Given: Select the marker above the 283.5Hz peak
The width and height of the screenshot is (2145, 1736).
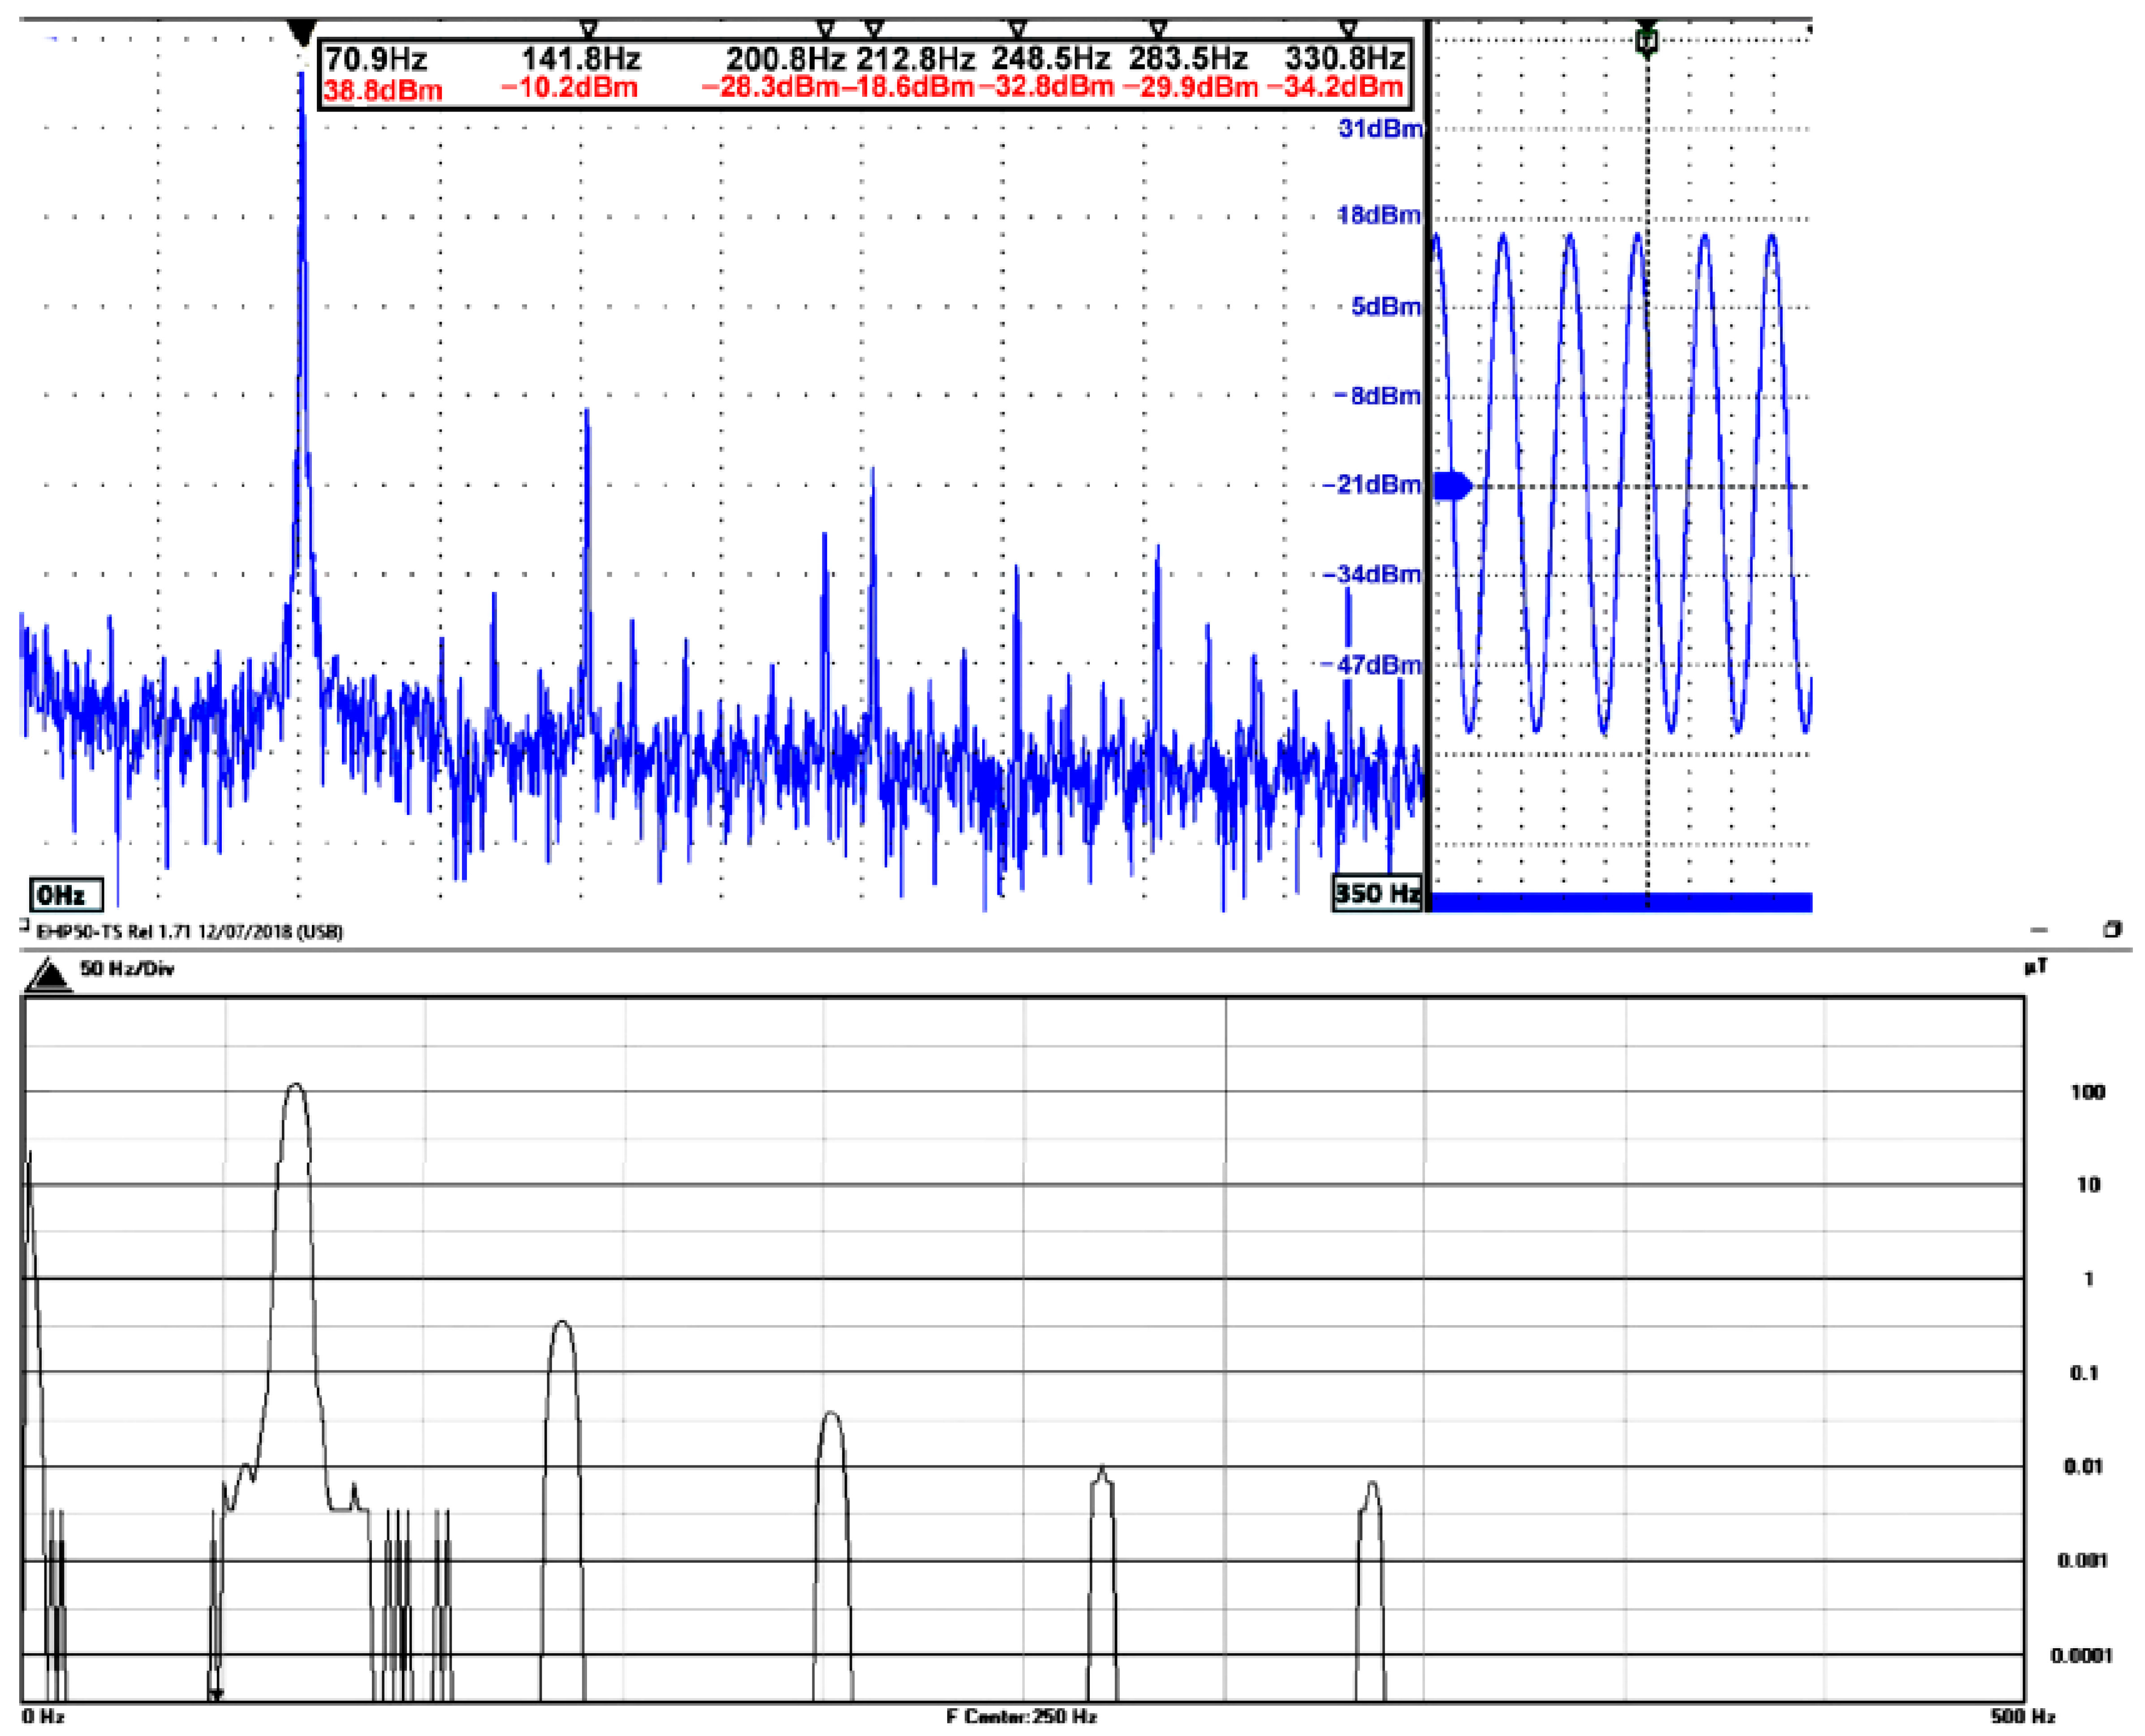Looking at the screenshot, I should point(1158,29).
